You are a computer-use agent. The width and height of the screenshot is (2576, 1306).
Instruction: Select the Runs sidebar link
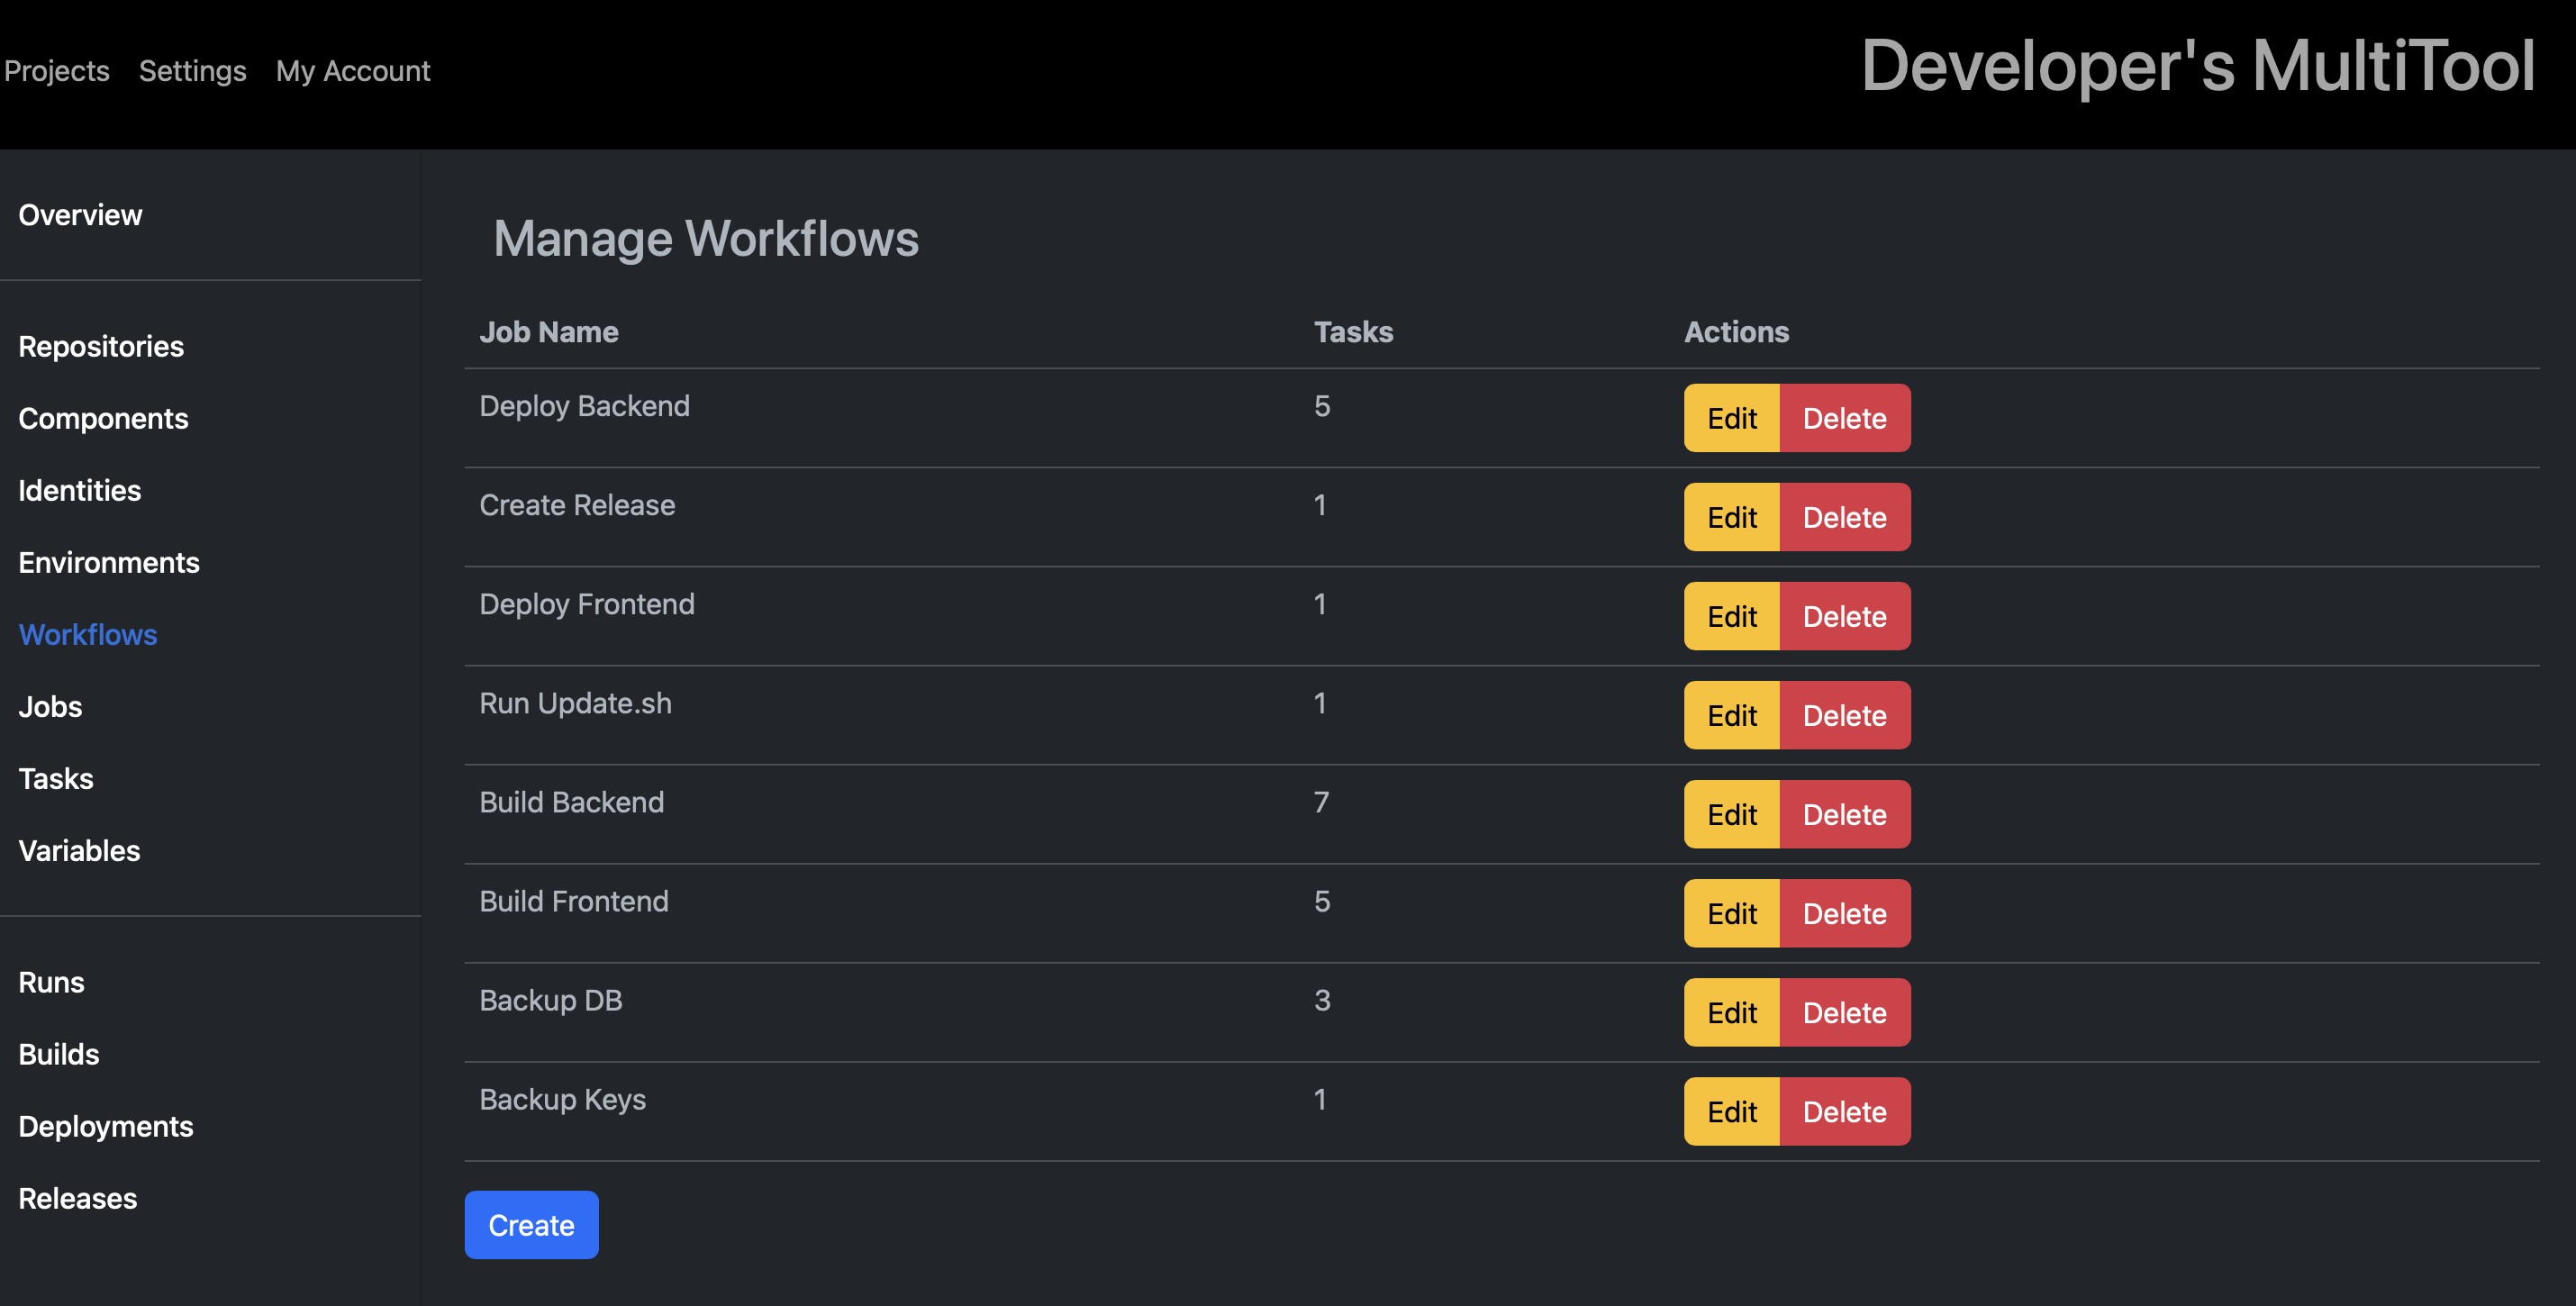tap(49, 981)
